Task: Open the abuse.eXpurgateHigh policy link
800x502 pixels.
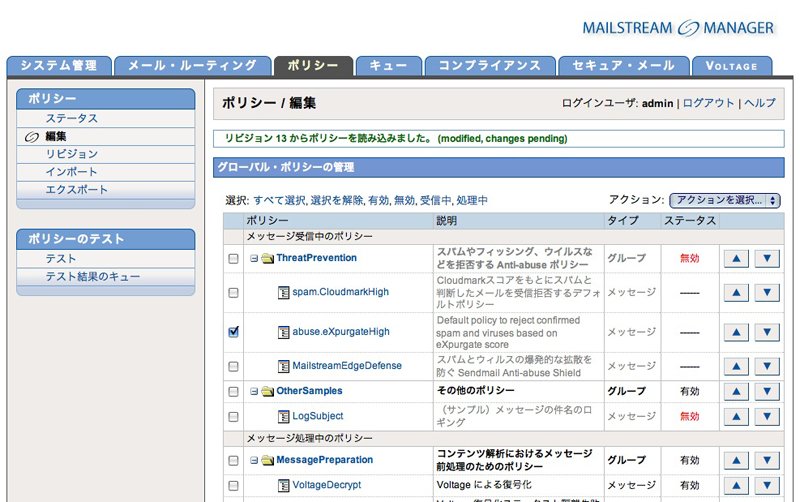Action: 341,332
